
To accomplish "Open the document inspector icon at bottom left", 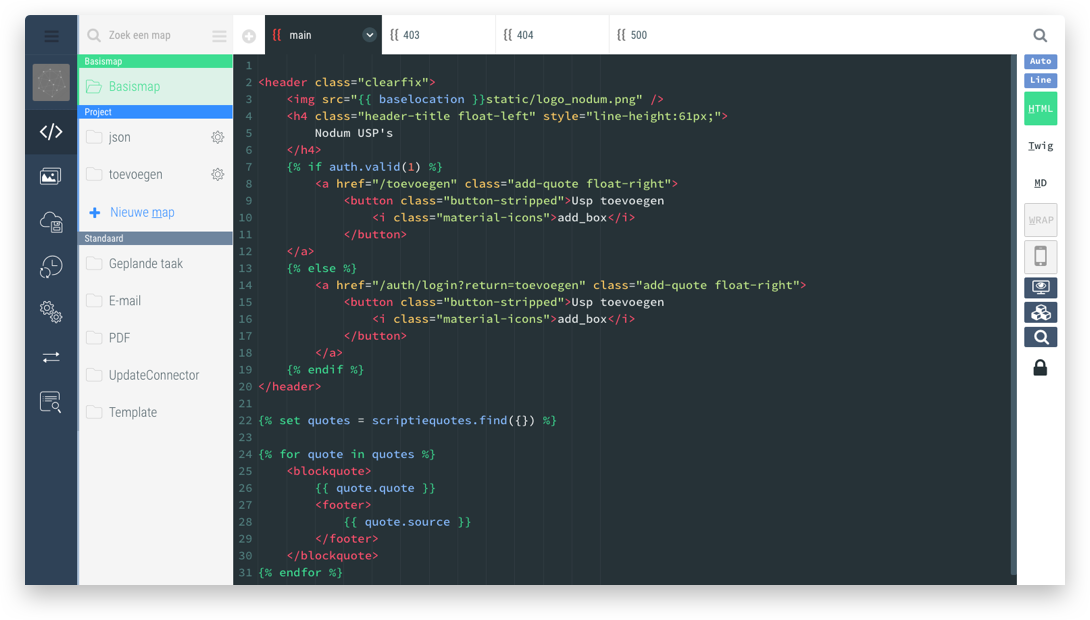I will tap(51, 402).
